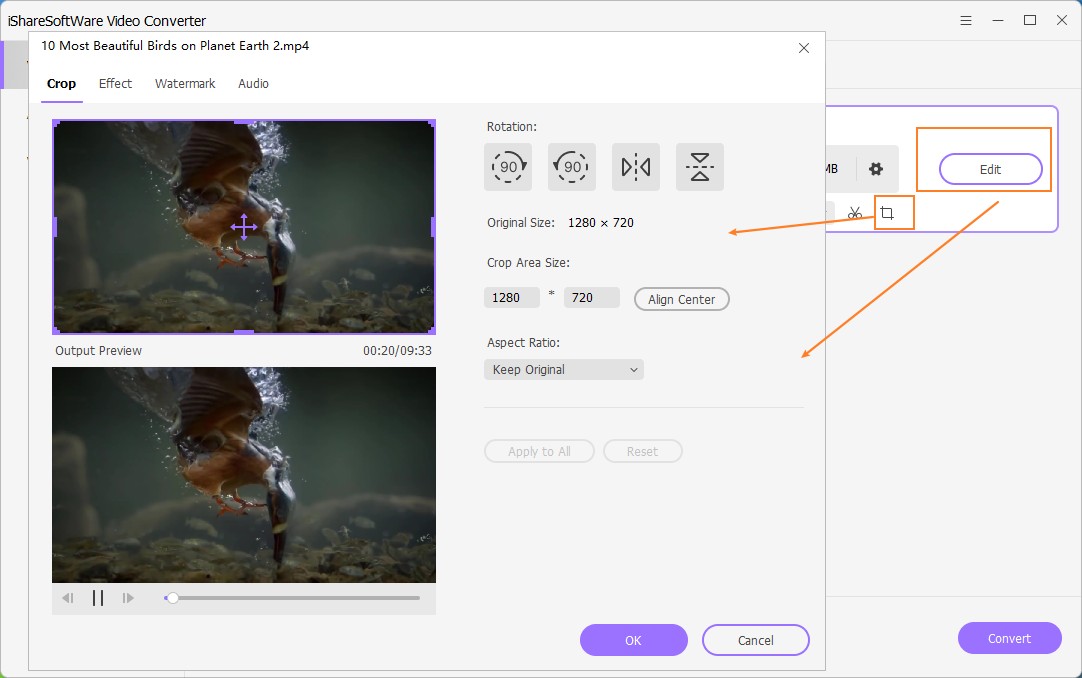1082x678 pixels.
Task: Open settings gear in main window
Action: pos(876,169)
